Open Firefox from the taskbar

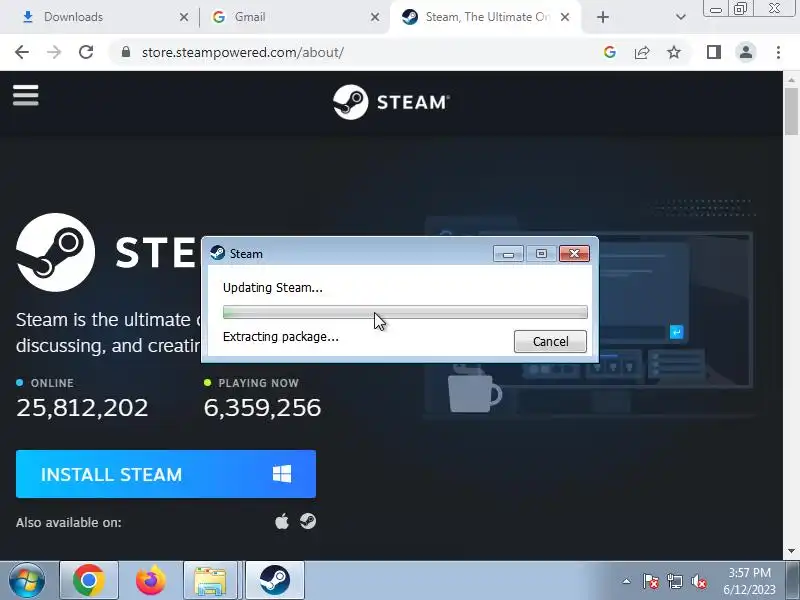(151, 580)
